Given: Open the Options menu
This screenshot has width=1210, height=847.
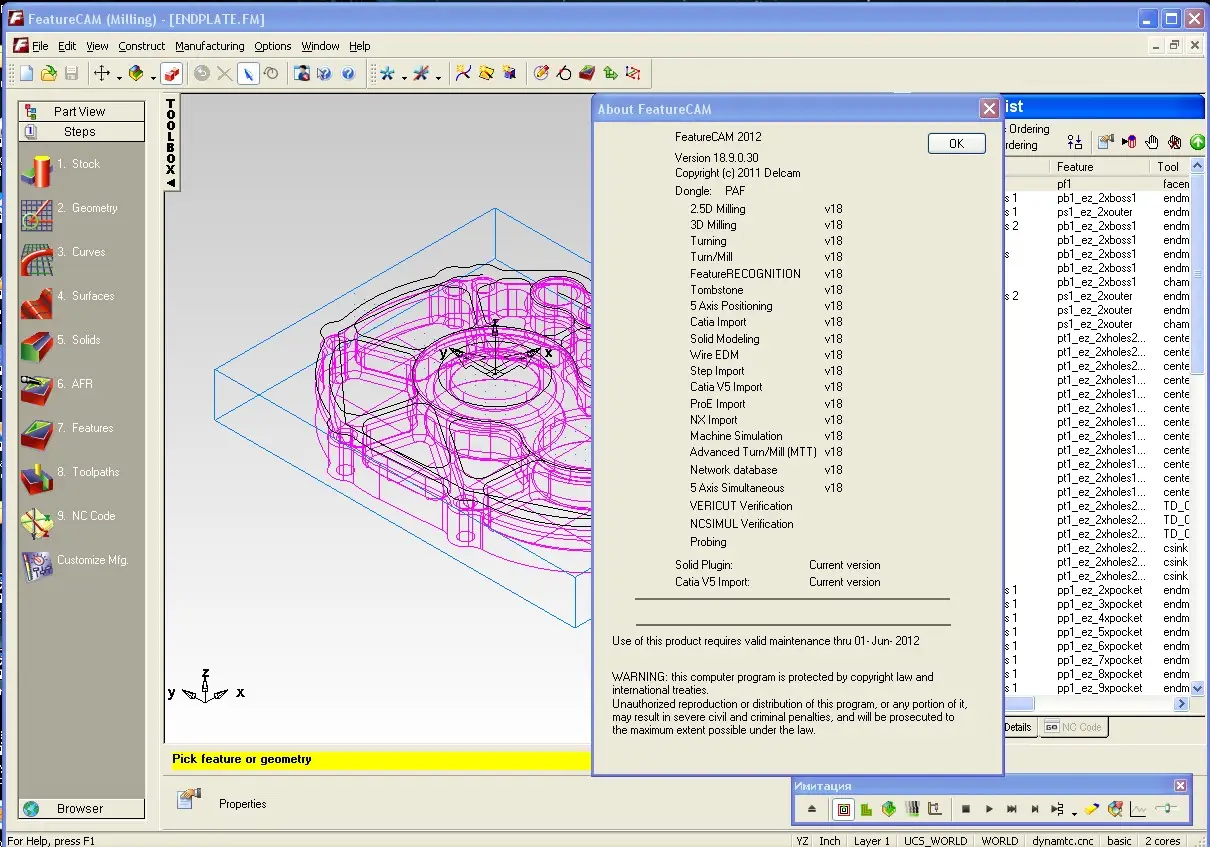Looking at the screenshot, I should coord(272,46).
